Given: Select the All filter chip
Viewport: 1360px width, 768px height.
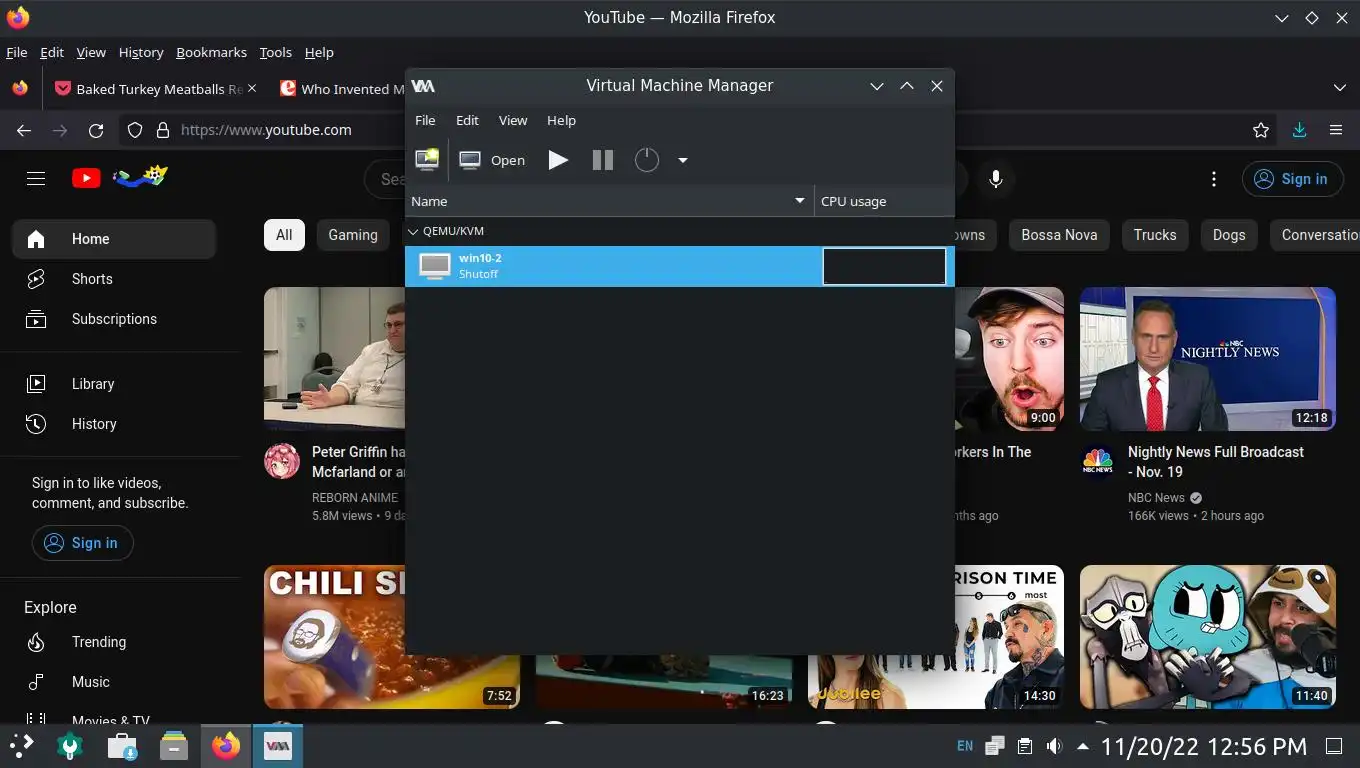Looking at the screenshot, I should 284,235.
